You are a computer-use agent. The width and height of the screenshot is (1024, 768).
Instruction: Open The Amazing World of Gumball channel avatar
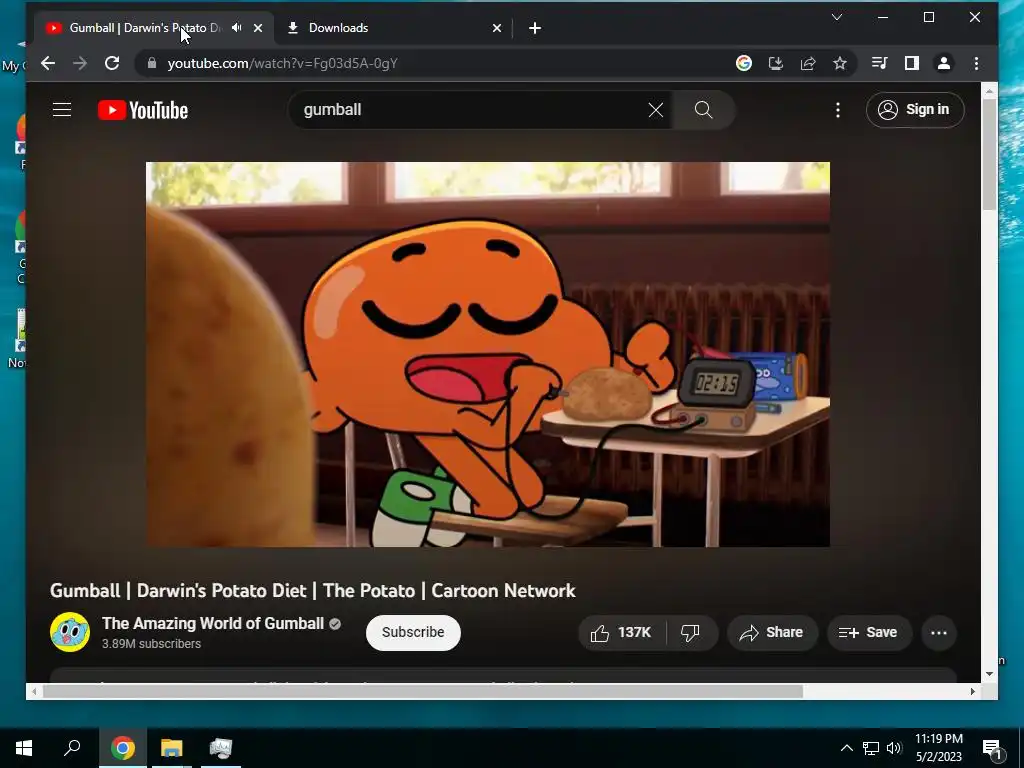click(x=70, y=632)
